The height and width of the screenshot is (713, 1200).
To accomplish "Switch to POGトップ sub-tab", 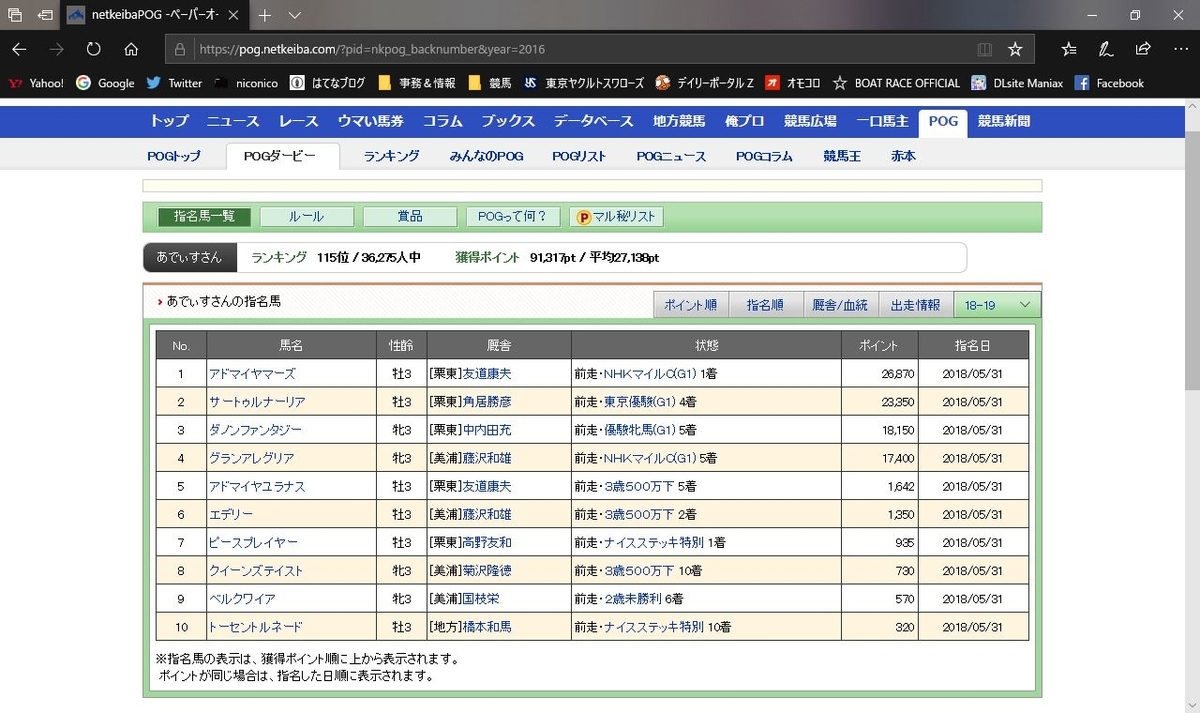I will (173, 156).
